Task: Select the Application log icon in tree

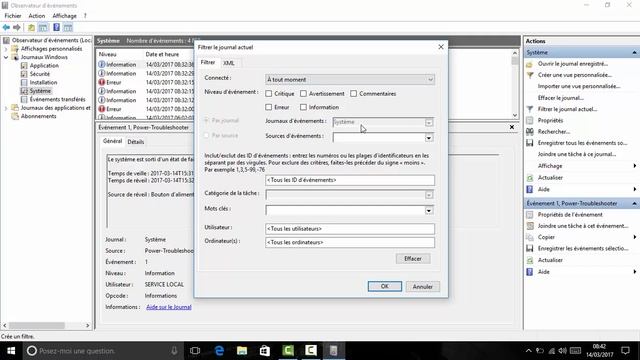Action: [x=24, y=65]
